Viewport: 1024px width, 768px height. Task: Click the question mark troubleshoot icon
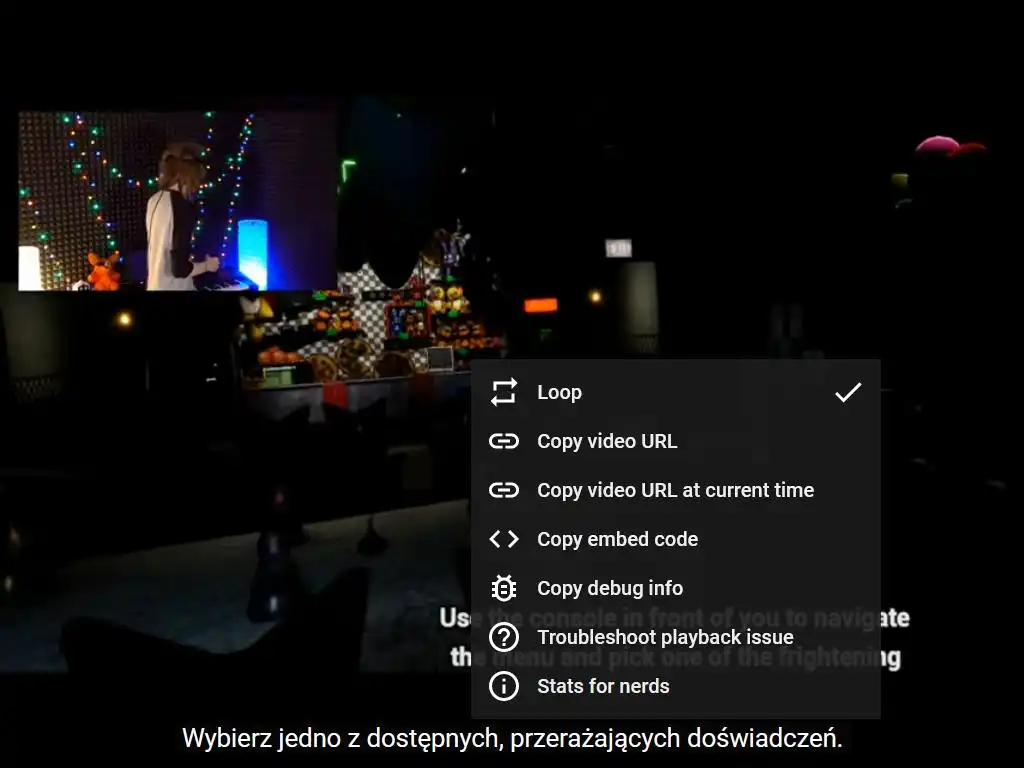point(504,637)
